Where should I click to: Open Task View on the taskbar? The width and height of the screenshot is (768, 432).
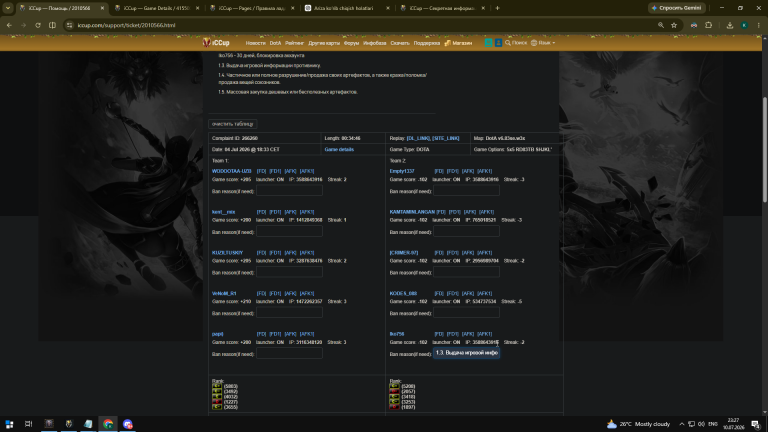pyautogui.click(x=28, y=424)
